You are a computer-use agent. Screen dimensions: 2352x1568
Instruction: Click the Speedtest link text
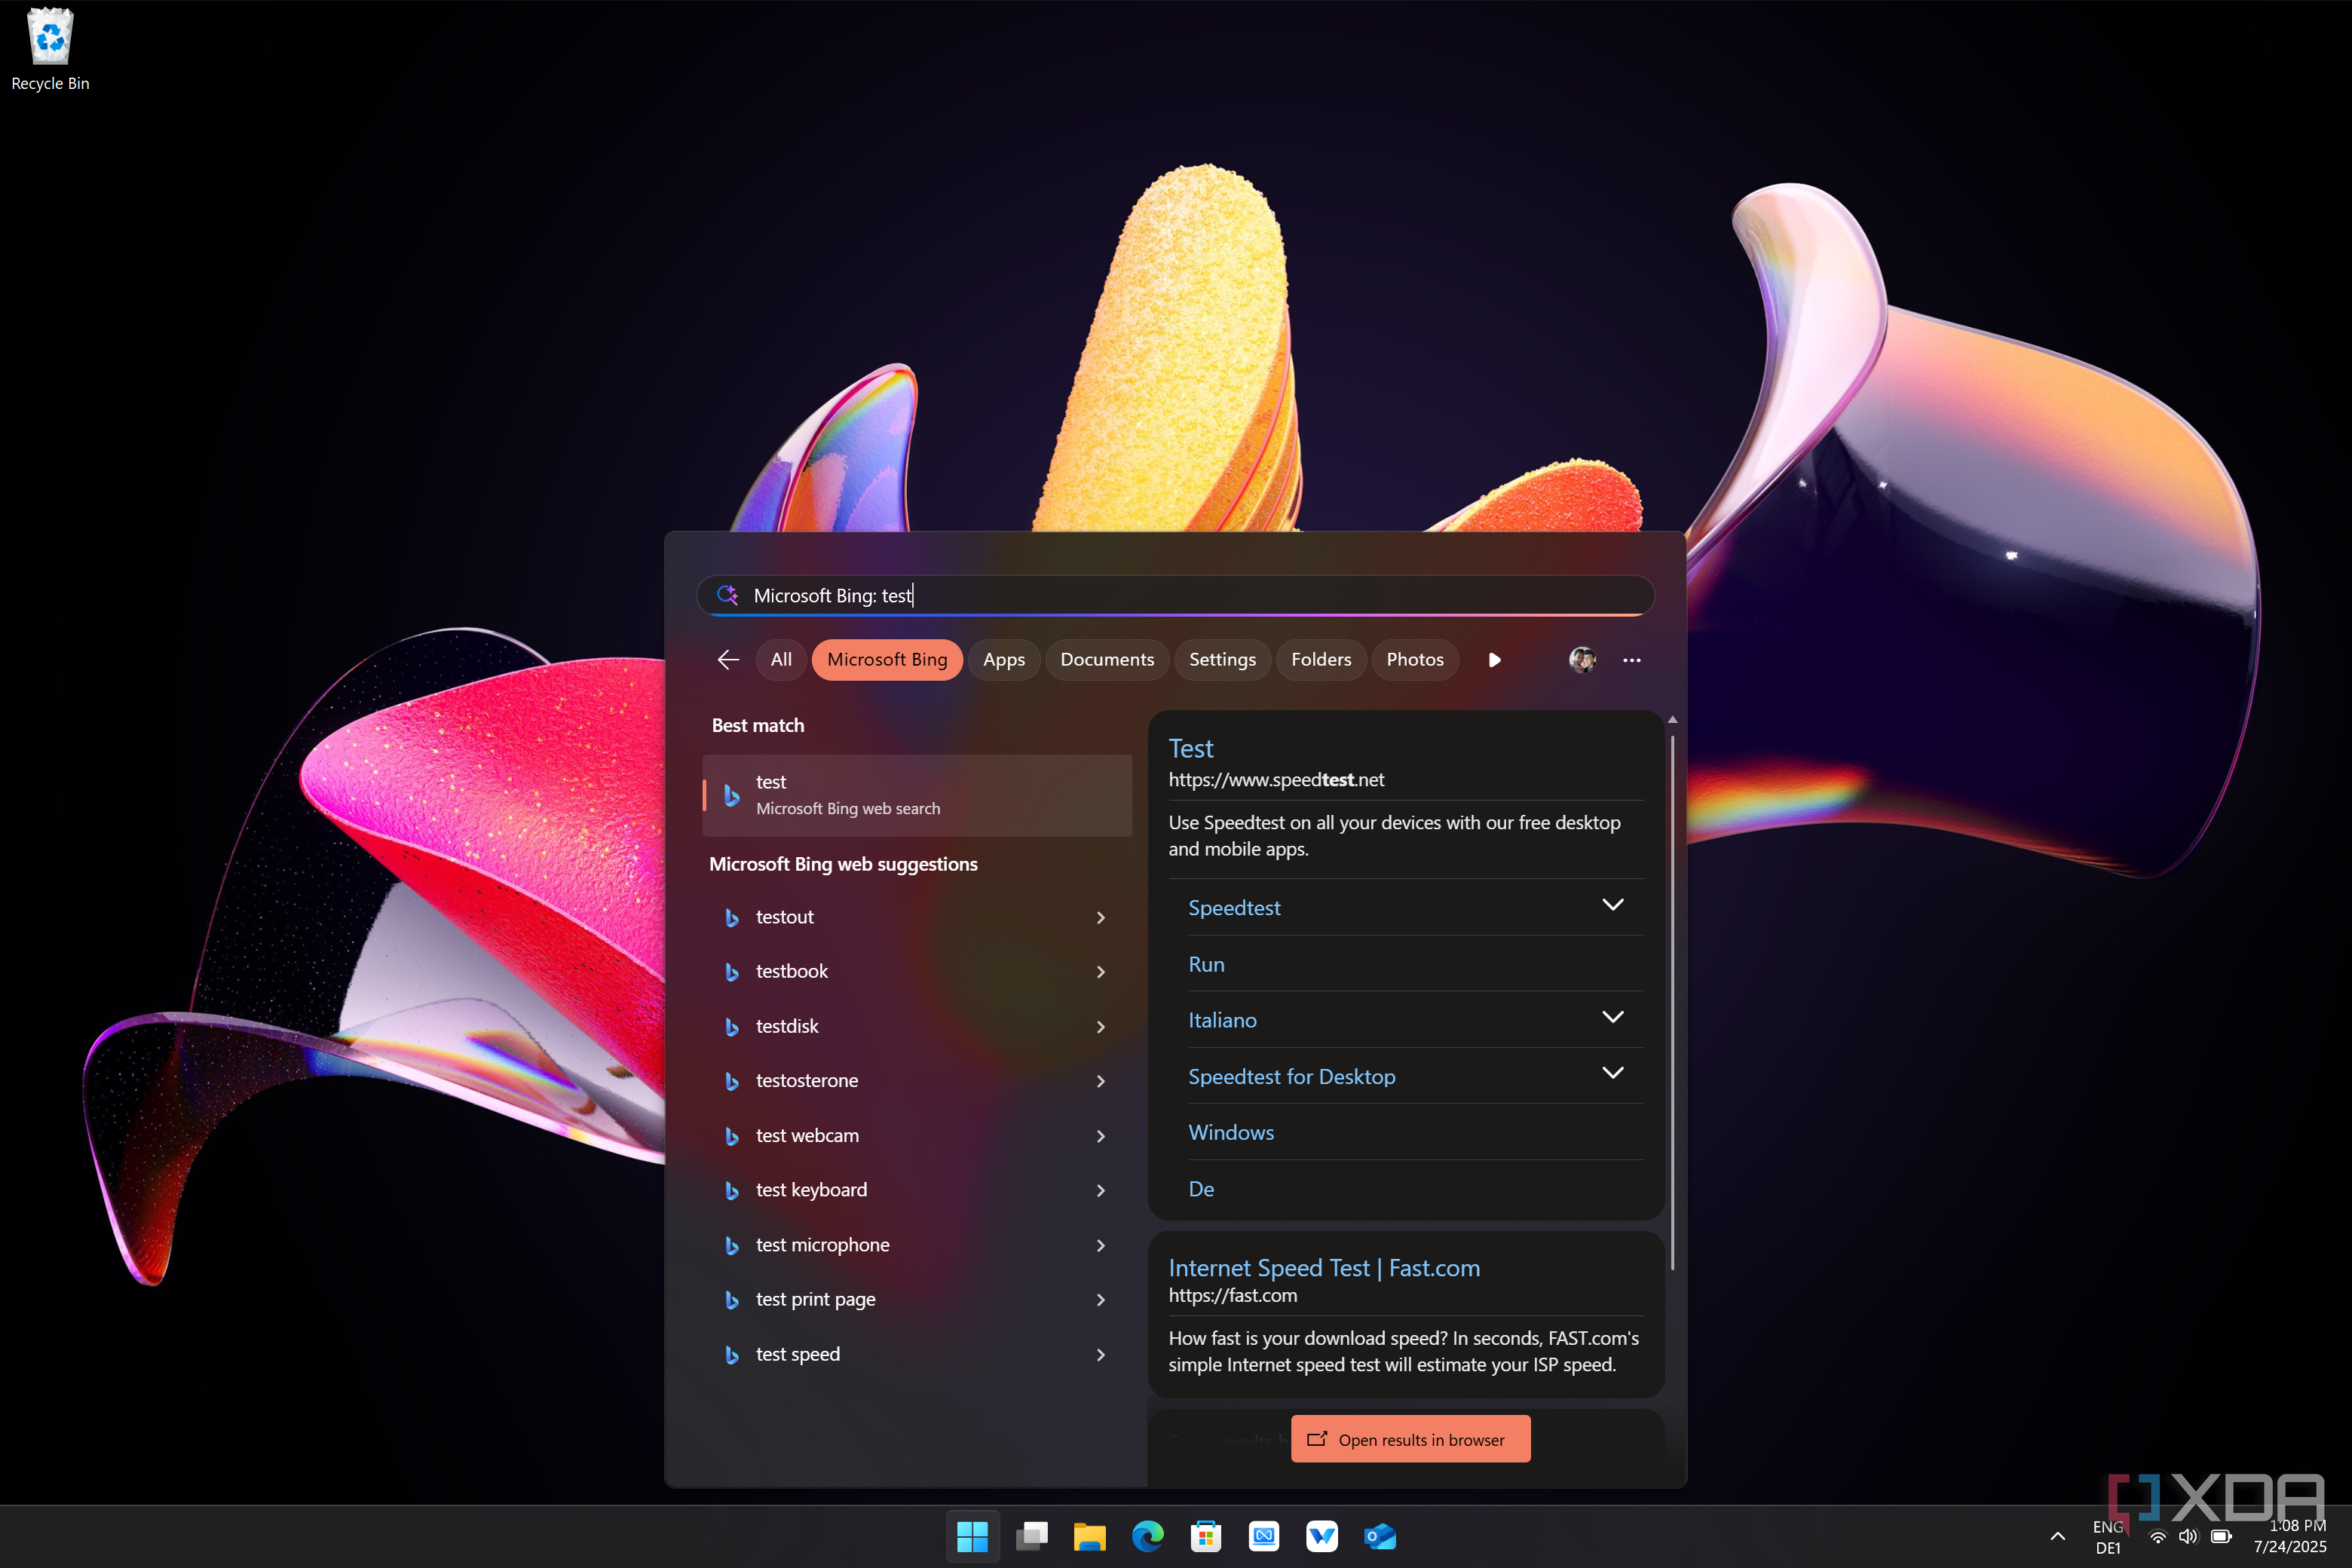click(x=1234, y=908)
